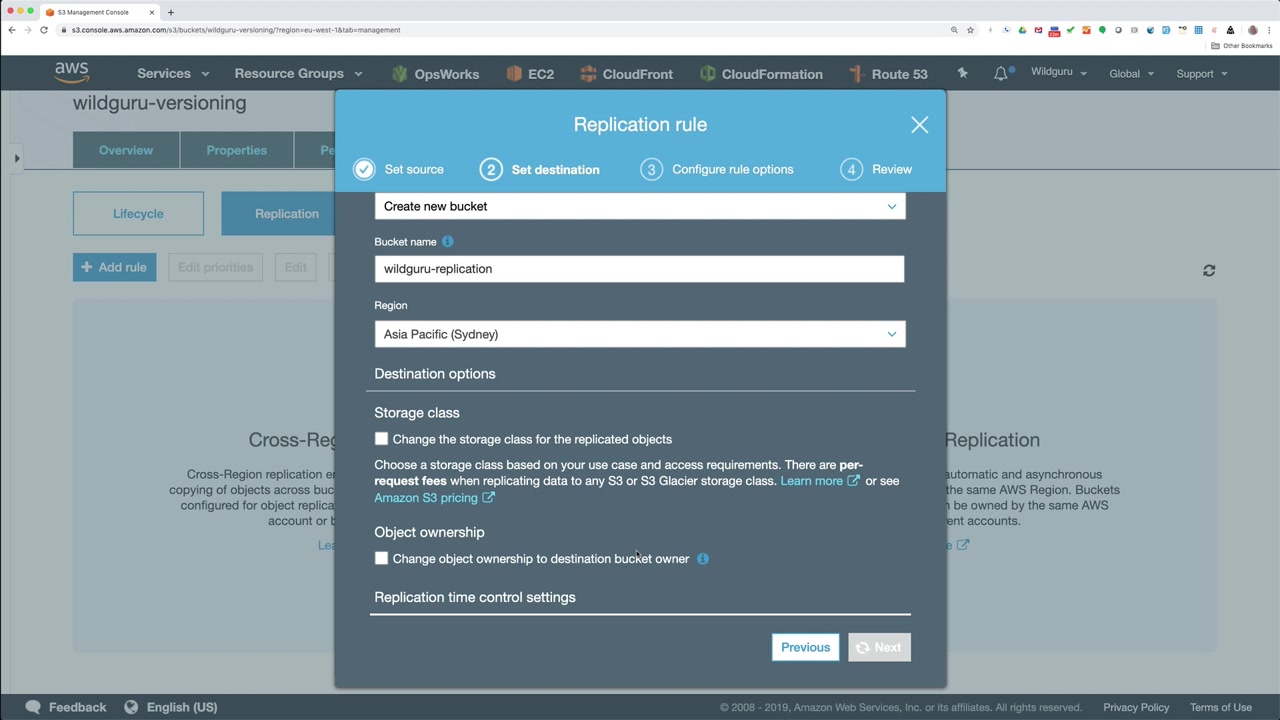Click the Bucket name info icon

coord(448,242)
